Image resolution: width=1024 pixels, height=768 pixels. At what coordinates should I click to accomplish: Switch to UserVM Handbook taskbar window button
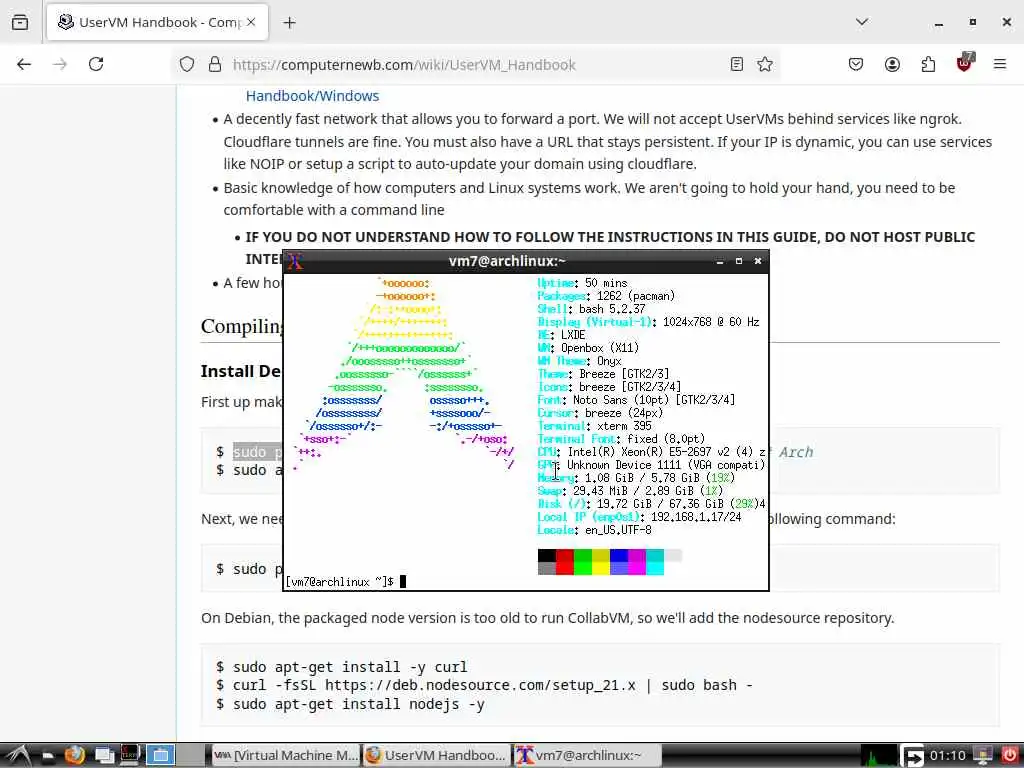pyautogui.click(x=436, y=756)
